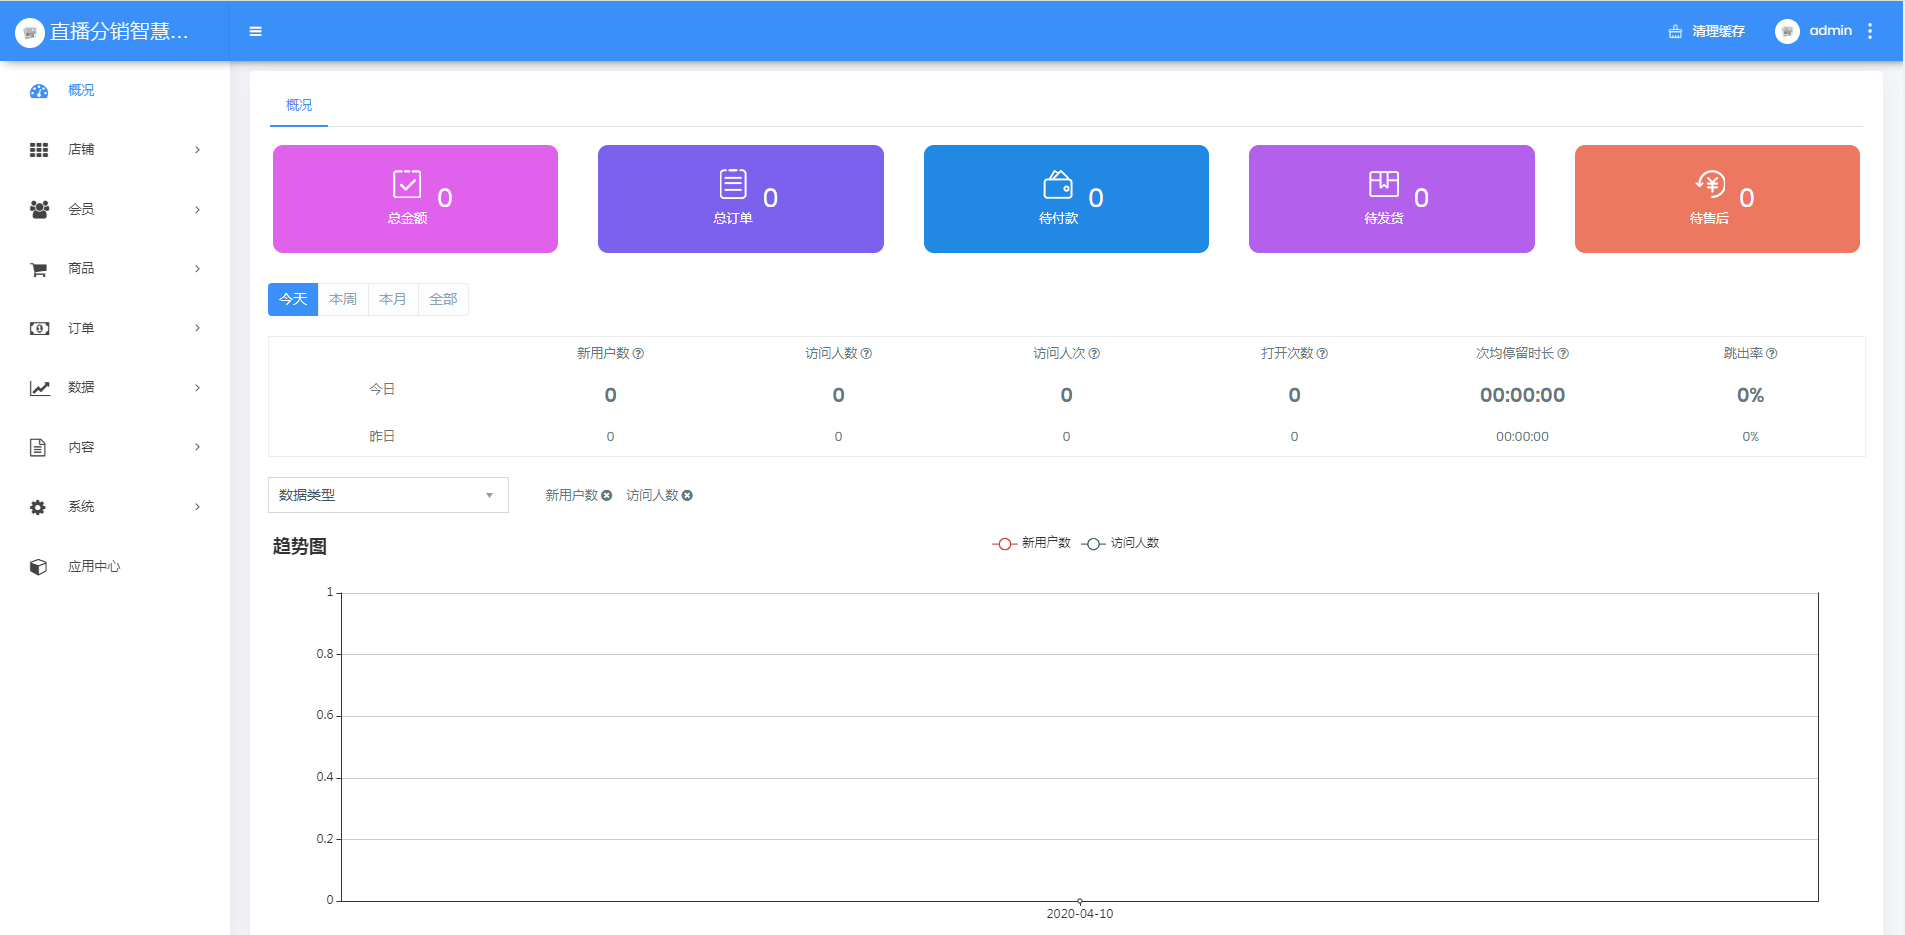
Task: Expand the 订单 sidebar submenu
Action: 115,328
